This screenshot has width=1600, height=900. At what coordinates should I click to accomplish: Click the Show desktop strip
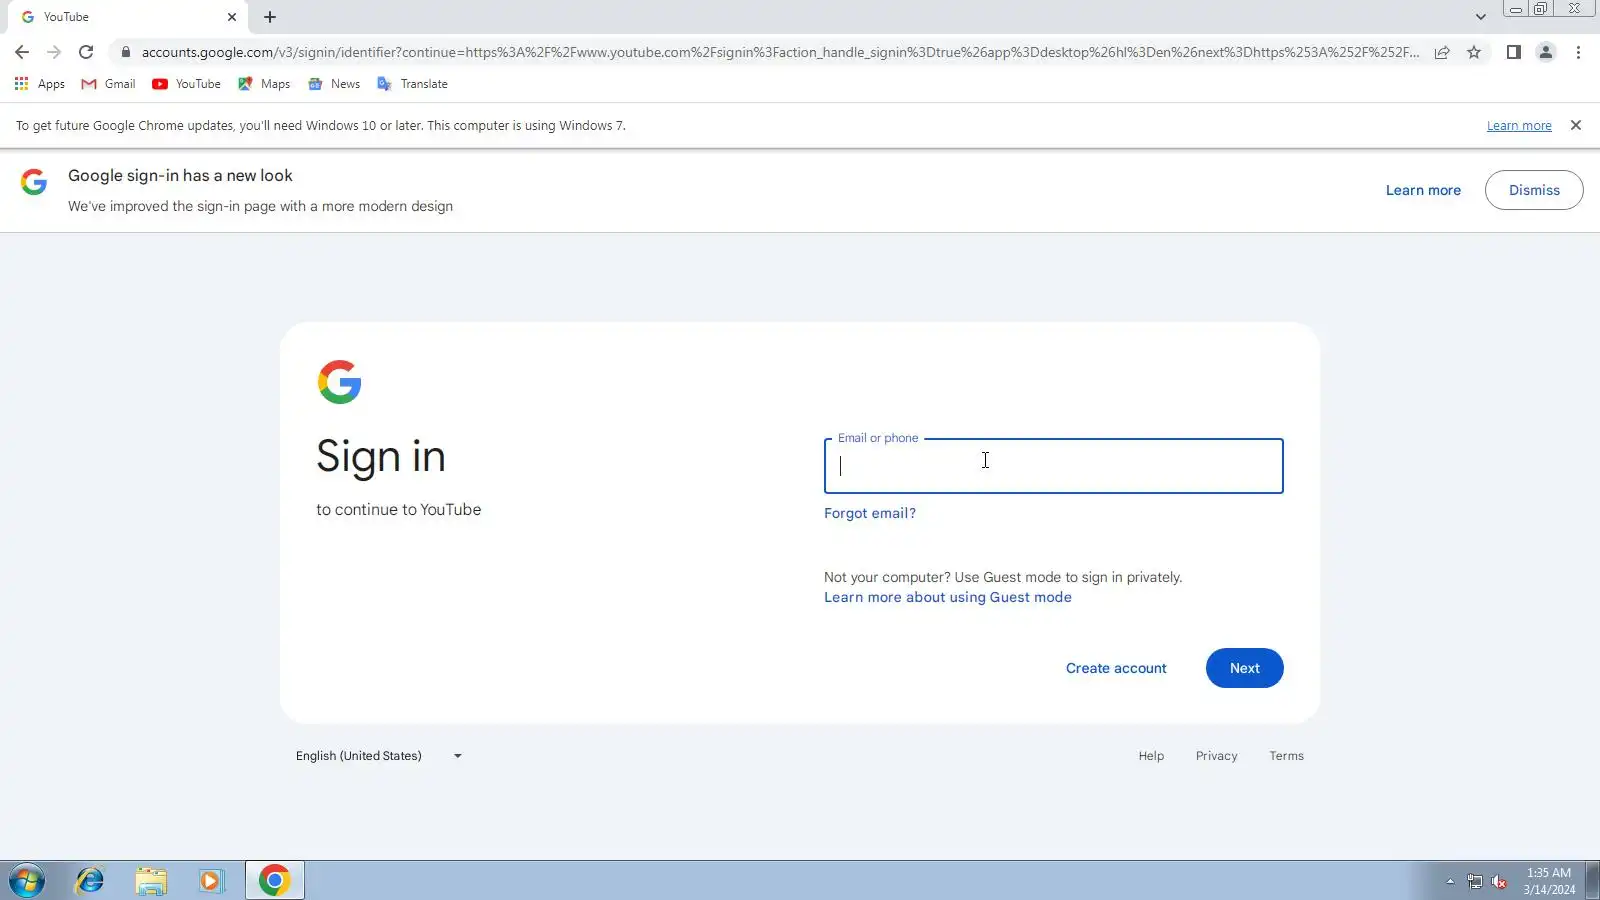tap(1592, 881)
